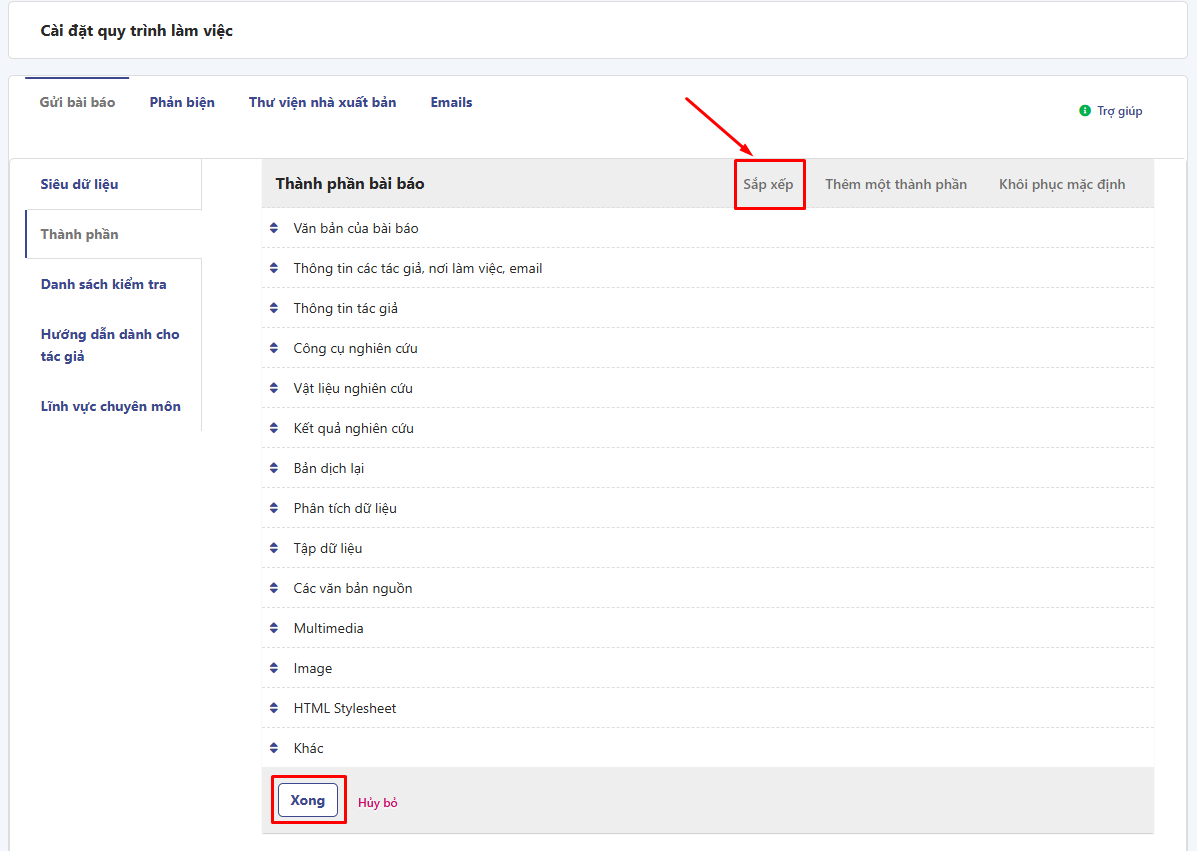Click the reorder arrows beside Tập dữ liệu
Viewport: 1197px width, 851px height.
tap(274, 548)
